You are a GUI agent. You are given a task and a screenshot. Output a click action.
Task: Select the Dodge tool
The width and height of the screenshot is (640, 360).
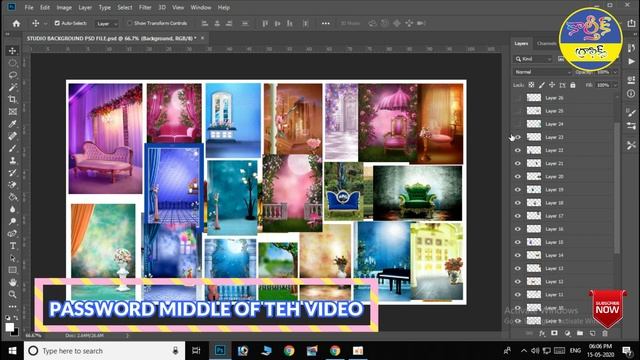12,221
